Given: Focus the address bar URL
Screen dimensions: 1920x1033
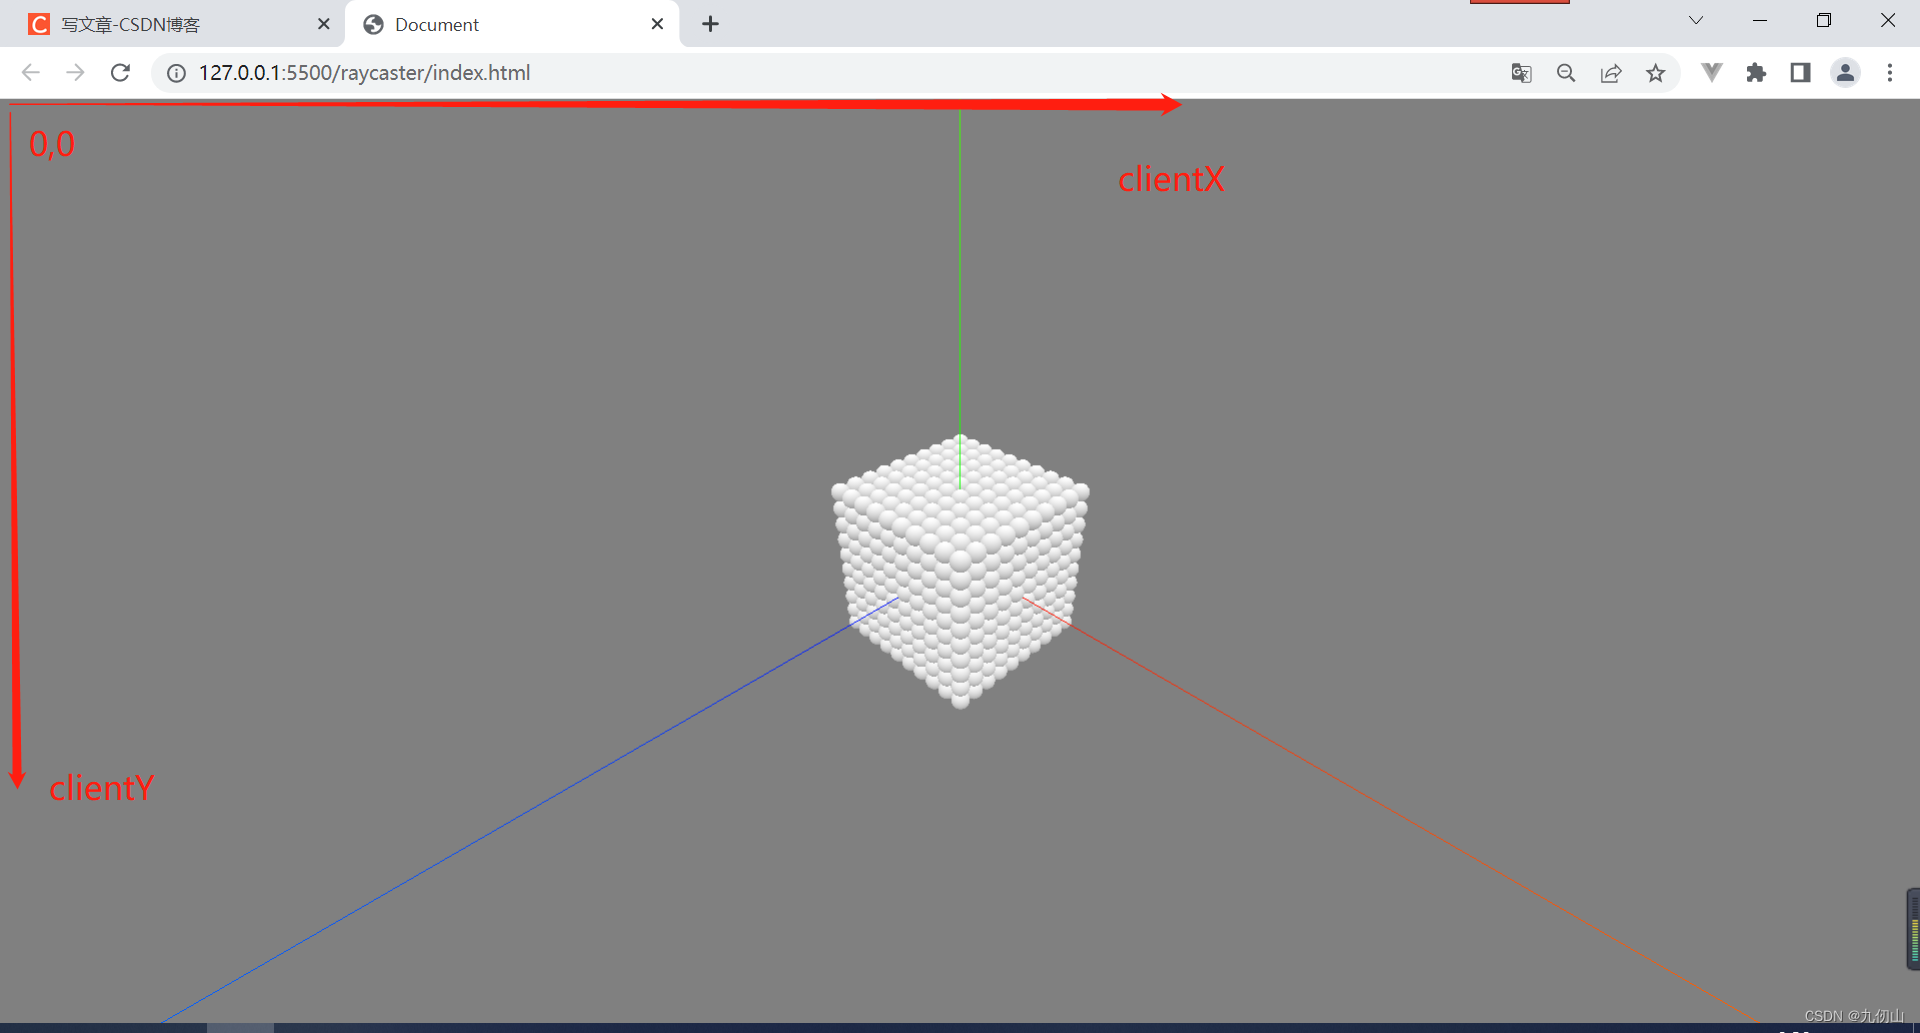Looking at the screenshot, I should pyautogui.click(x=364, y=73).
